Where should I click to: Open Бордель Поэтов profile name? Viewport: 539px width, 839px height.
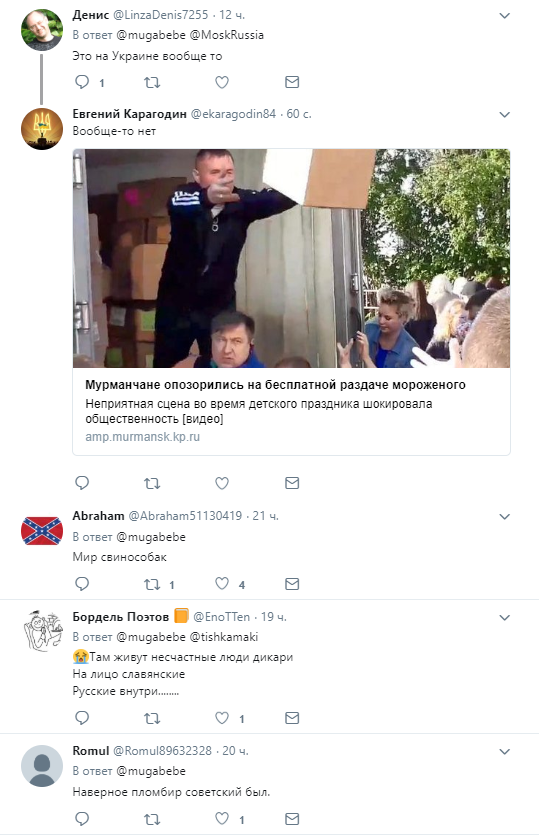coord(120,617)
